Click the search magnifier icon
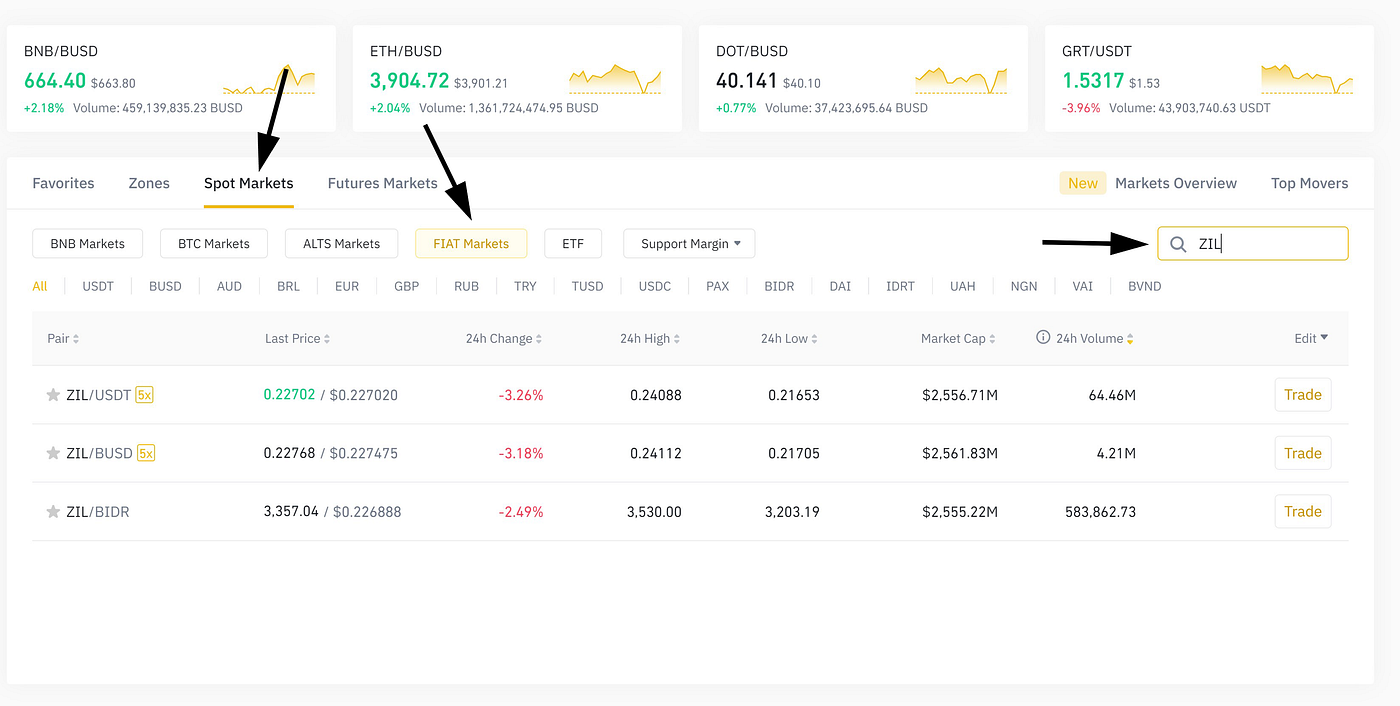The image size is (1400, 706). [1178, 244]
